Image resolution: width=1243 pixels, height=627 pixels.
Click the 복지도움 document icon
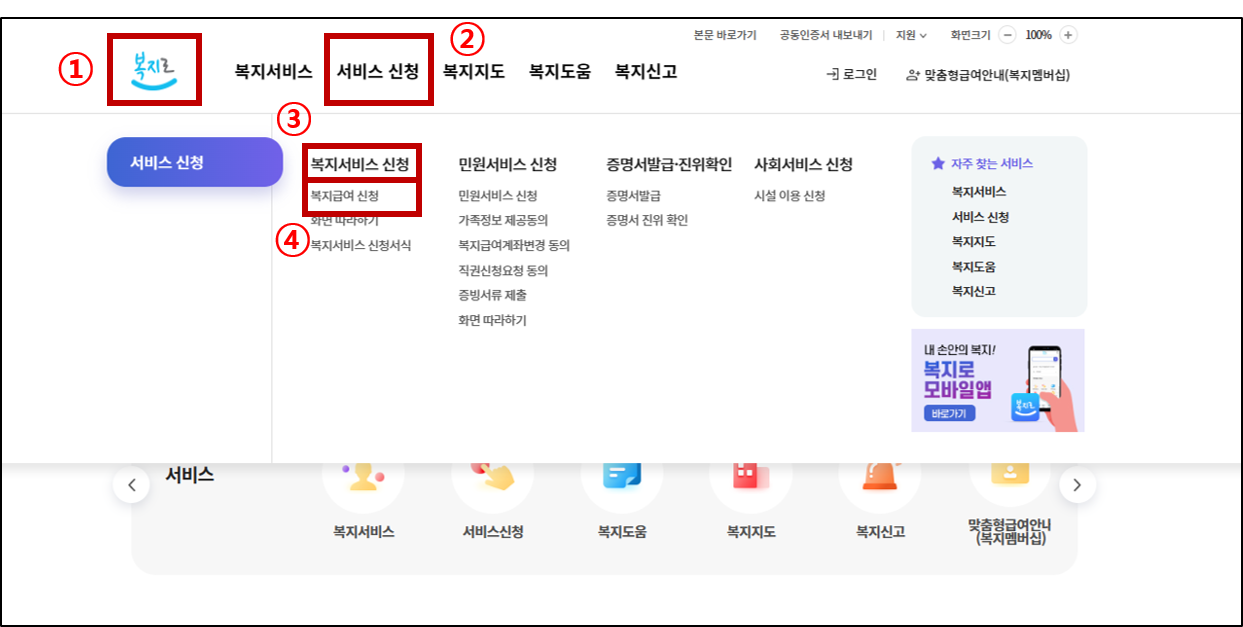click(x=622, y=480)
